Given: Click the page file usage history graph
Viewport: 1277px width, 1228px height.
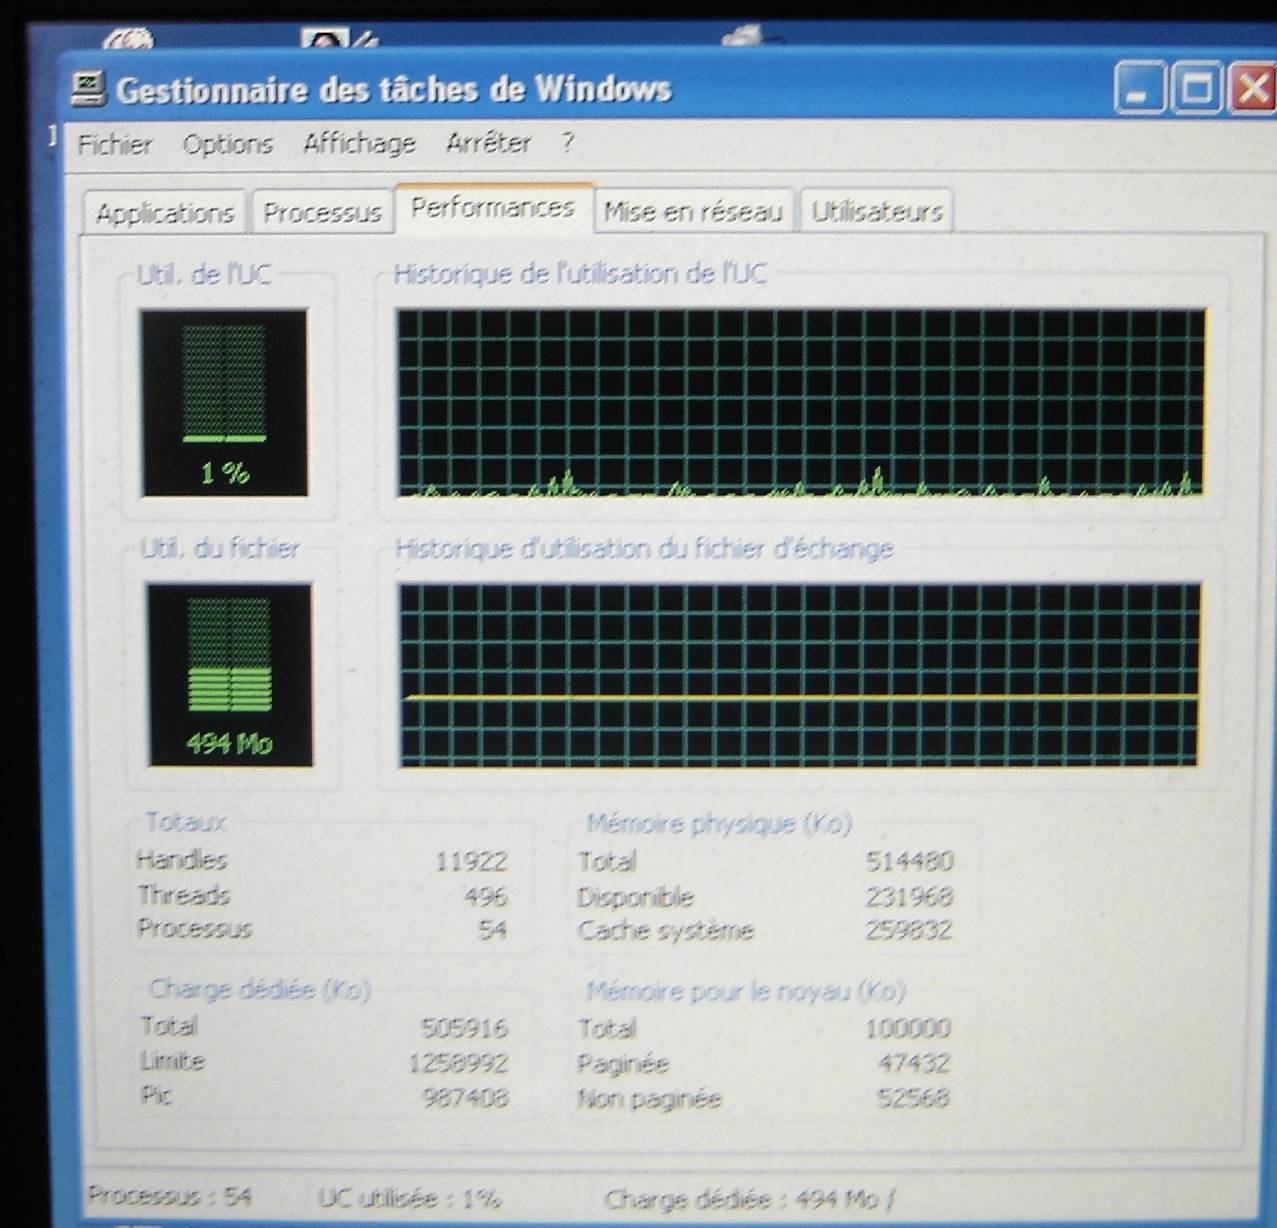Looking at the screenshot, I should (799, 675).
